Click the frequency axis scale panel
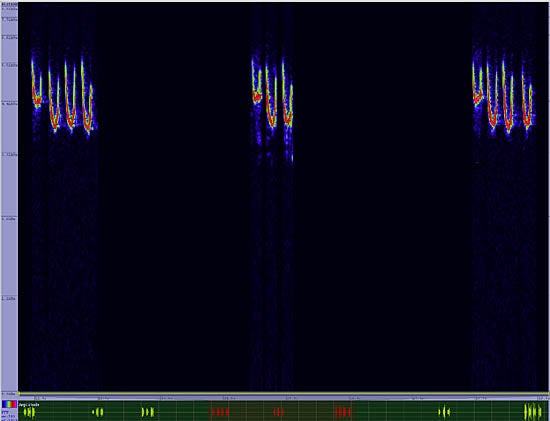This screenshot has height=421, width=550. pyautogui.click(x=9, y=198)
